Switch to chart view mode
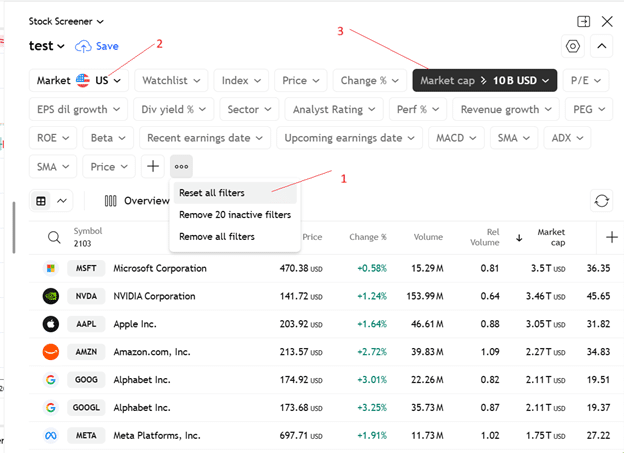This screenshot has height=453, width=624. (62, 201)
